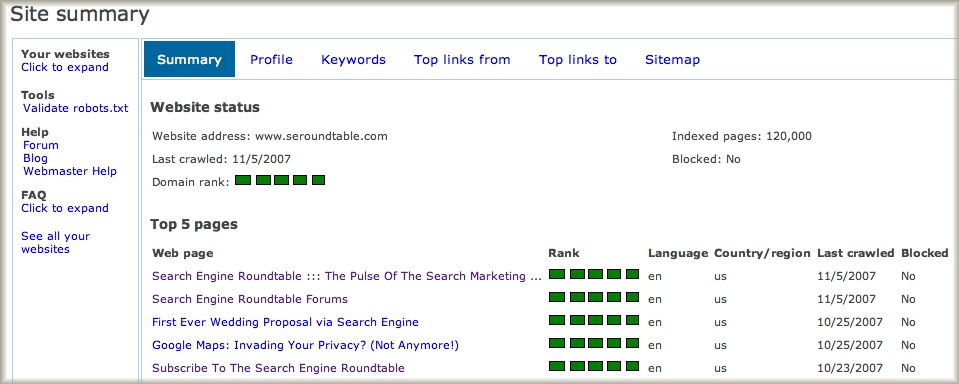Select 'Indexed pages: 120,000' text

tap(742, 136)
